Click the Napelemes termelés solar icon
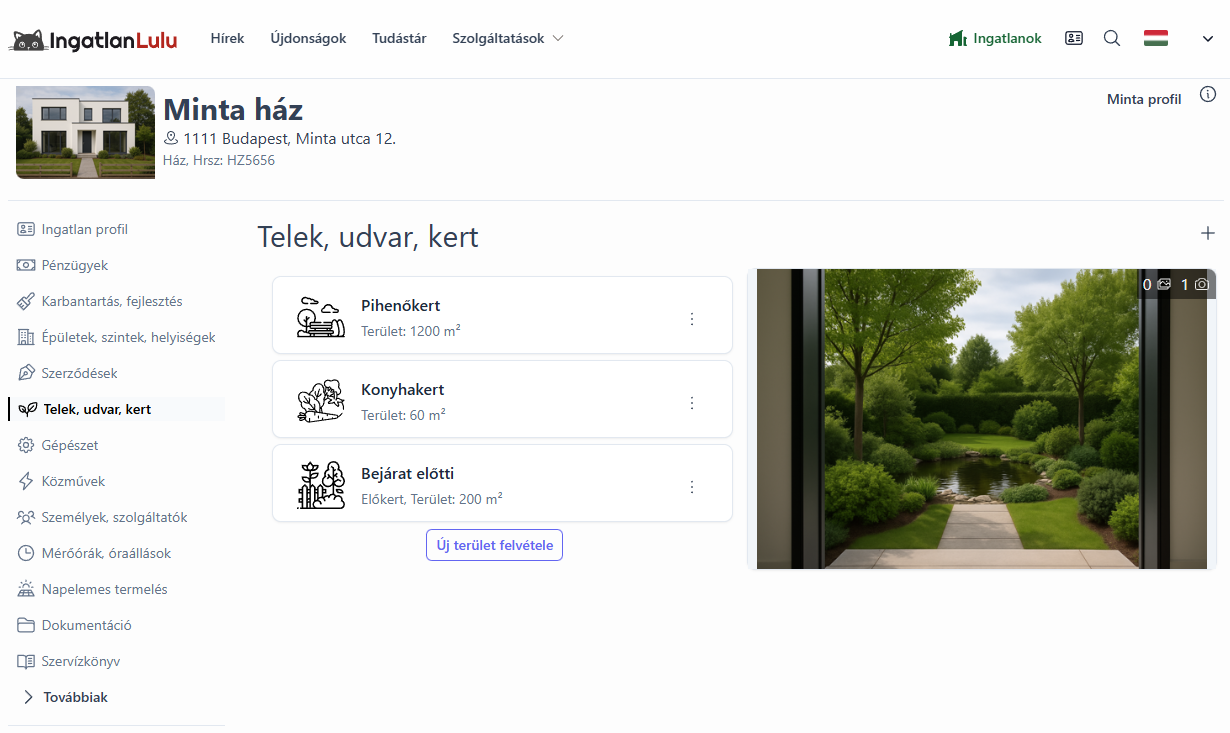The image size is (1230, 733). tap(26, 589)
